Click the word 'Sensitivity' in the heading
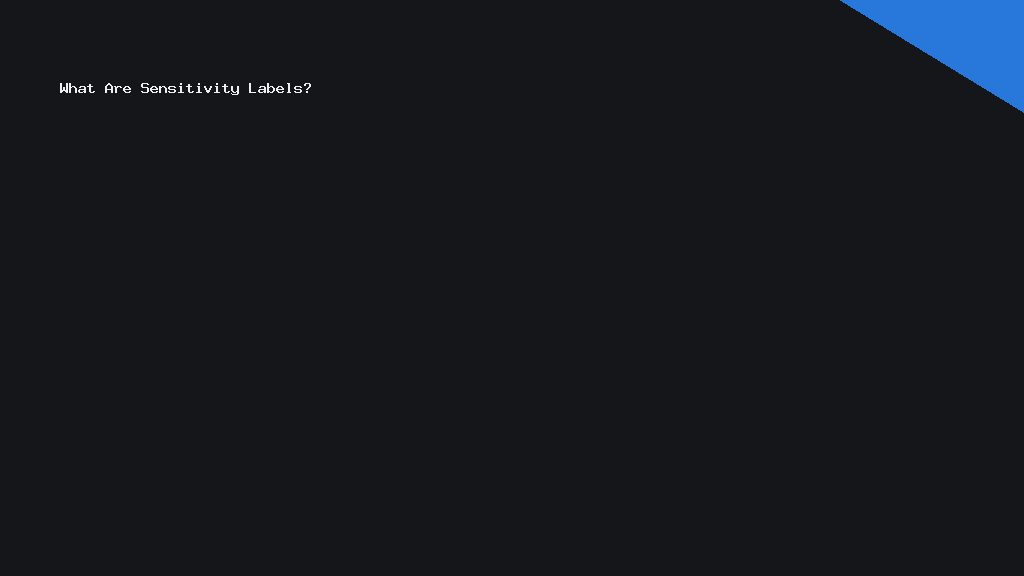1024x576 pixels. click(190, 89)
